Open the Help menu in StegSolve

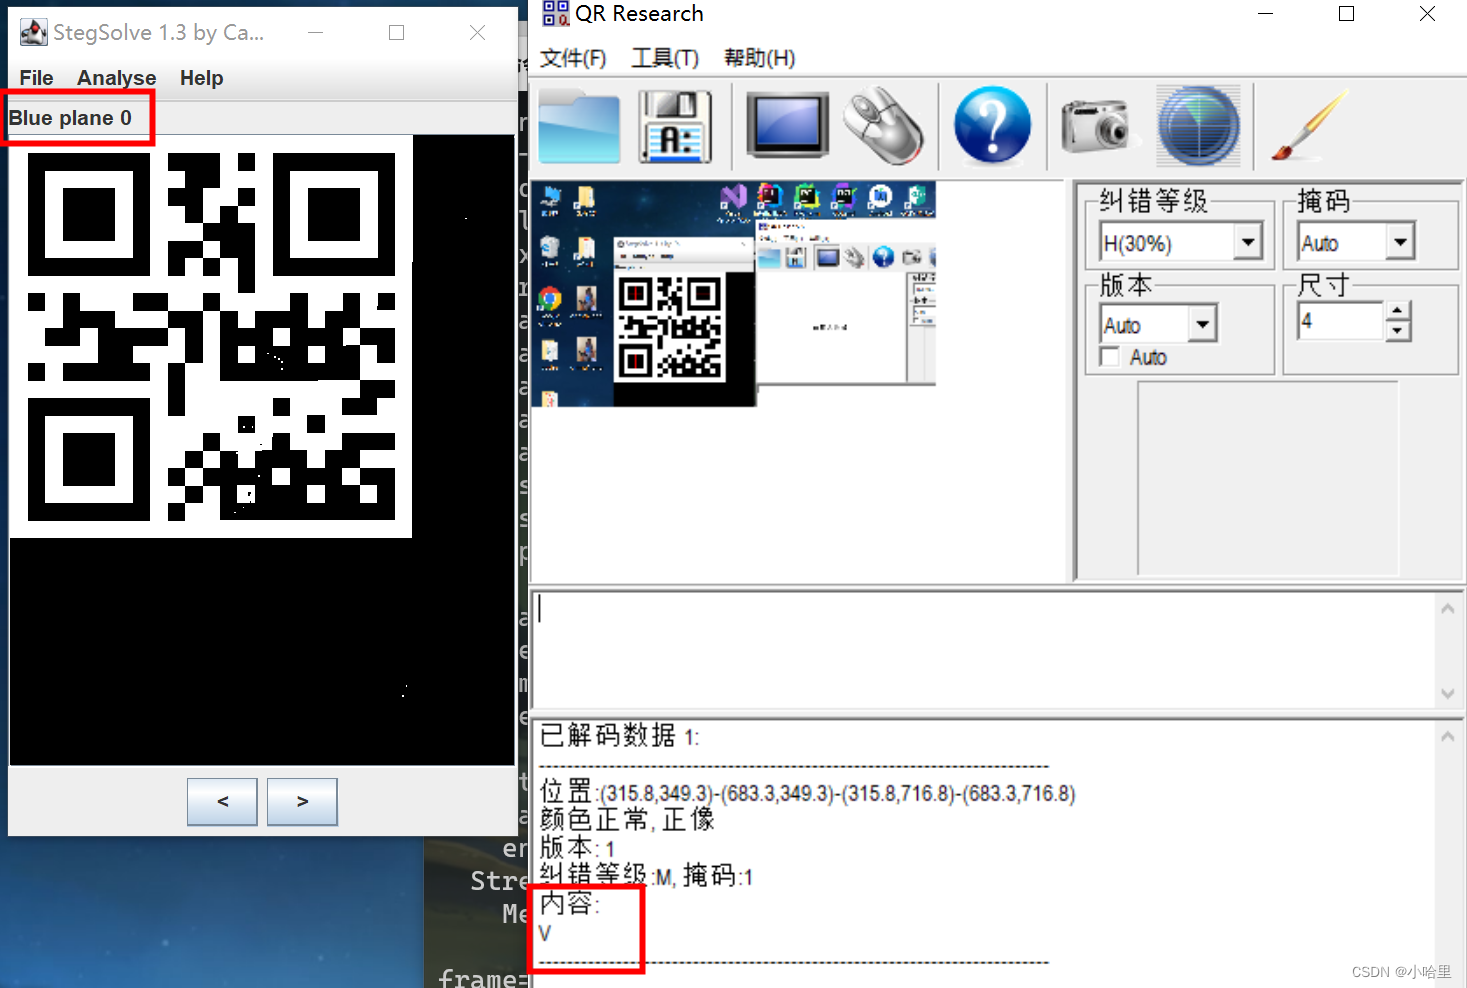coord(201,78)
